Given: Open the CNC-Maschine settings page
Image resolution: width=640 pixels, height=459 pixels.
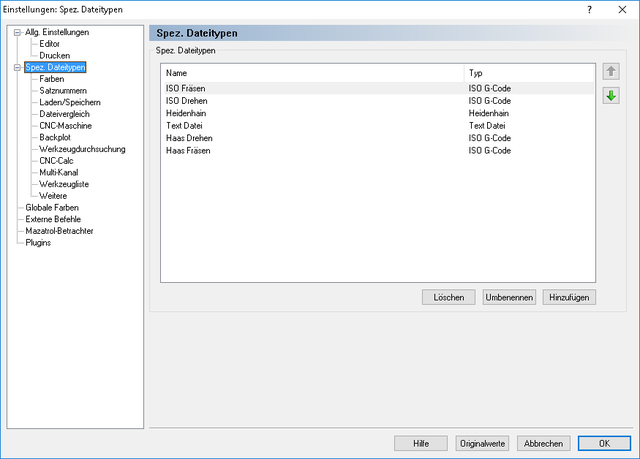Looking at the screenshot, I should tap(65, 126).
